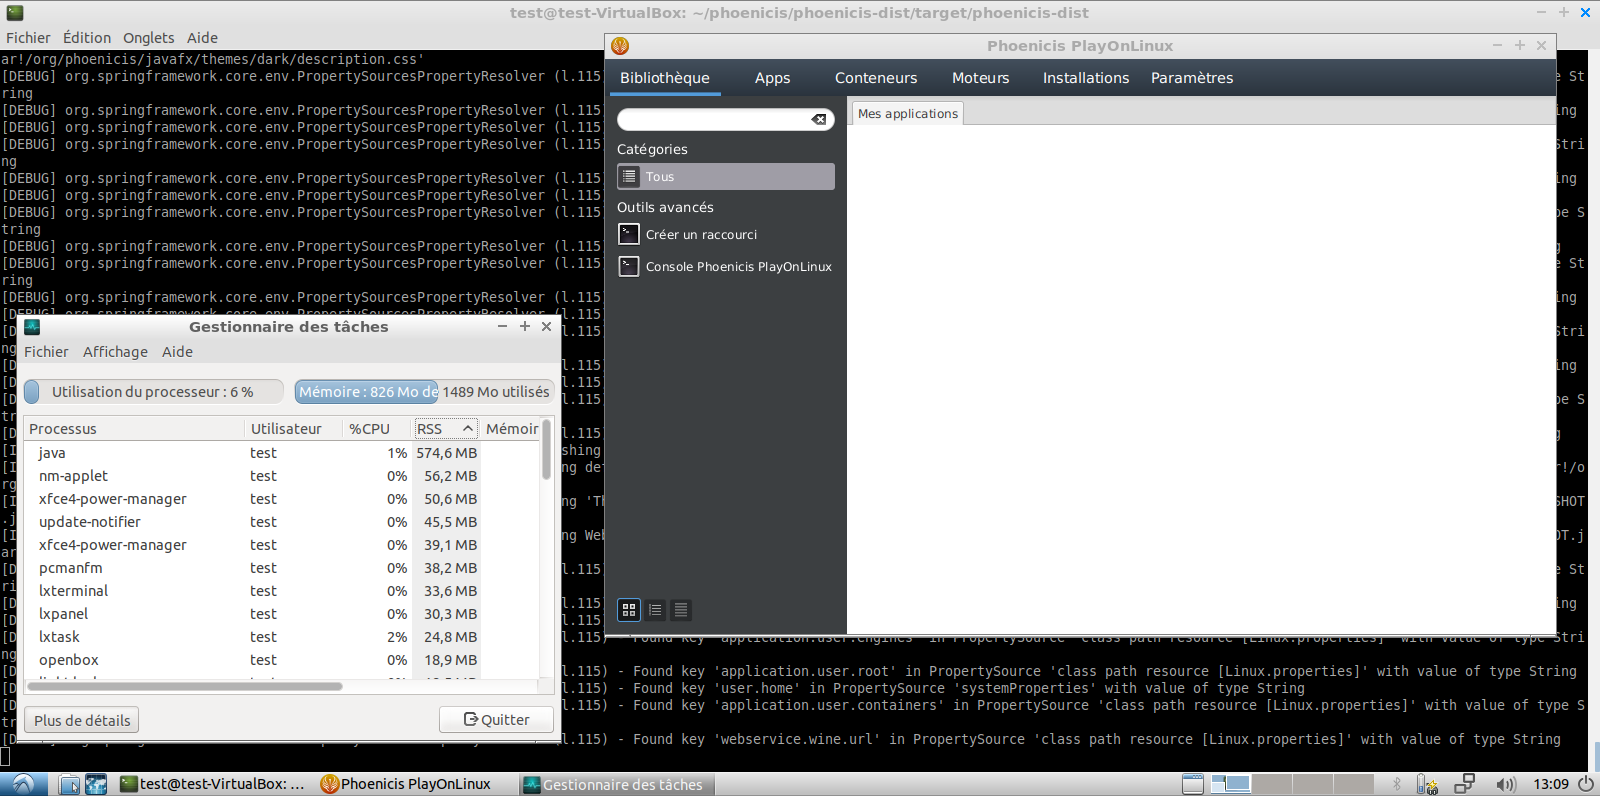Screen dimensions: 1600x796
Task: Open the volume control tray icon
Action: click(1505, 784)
